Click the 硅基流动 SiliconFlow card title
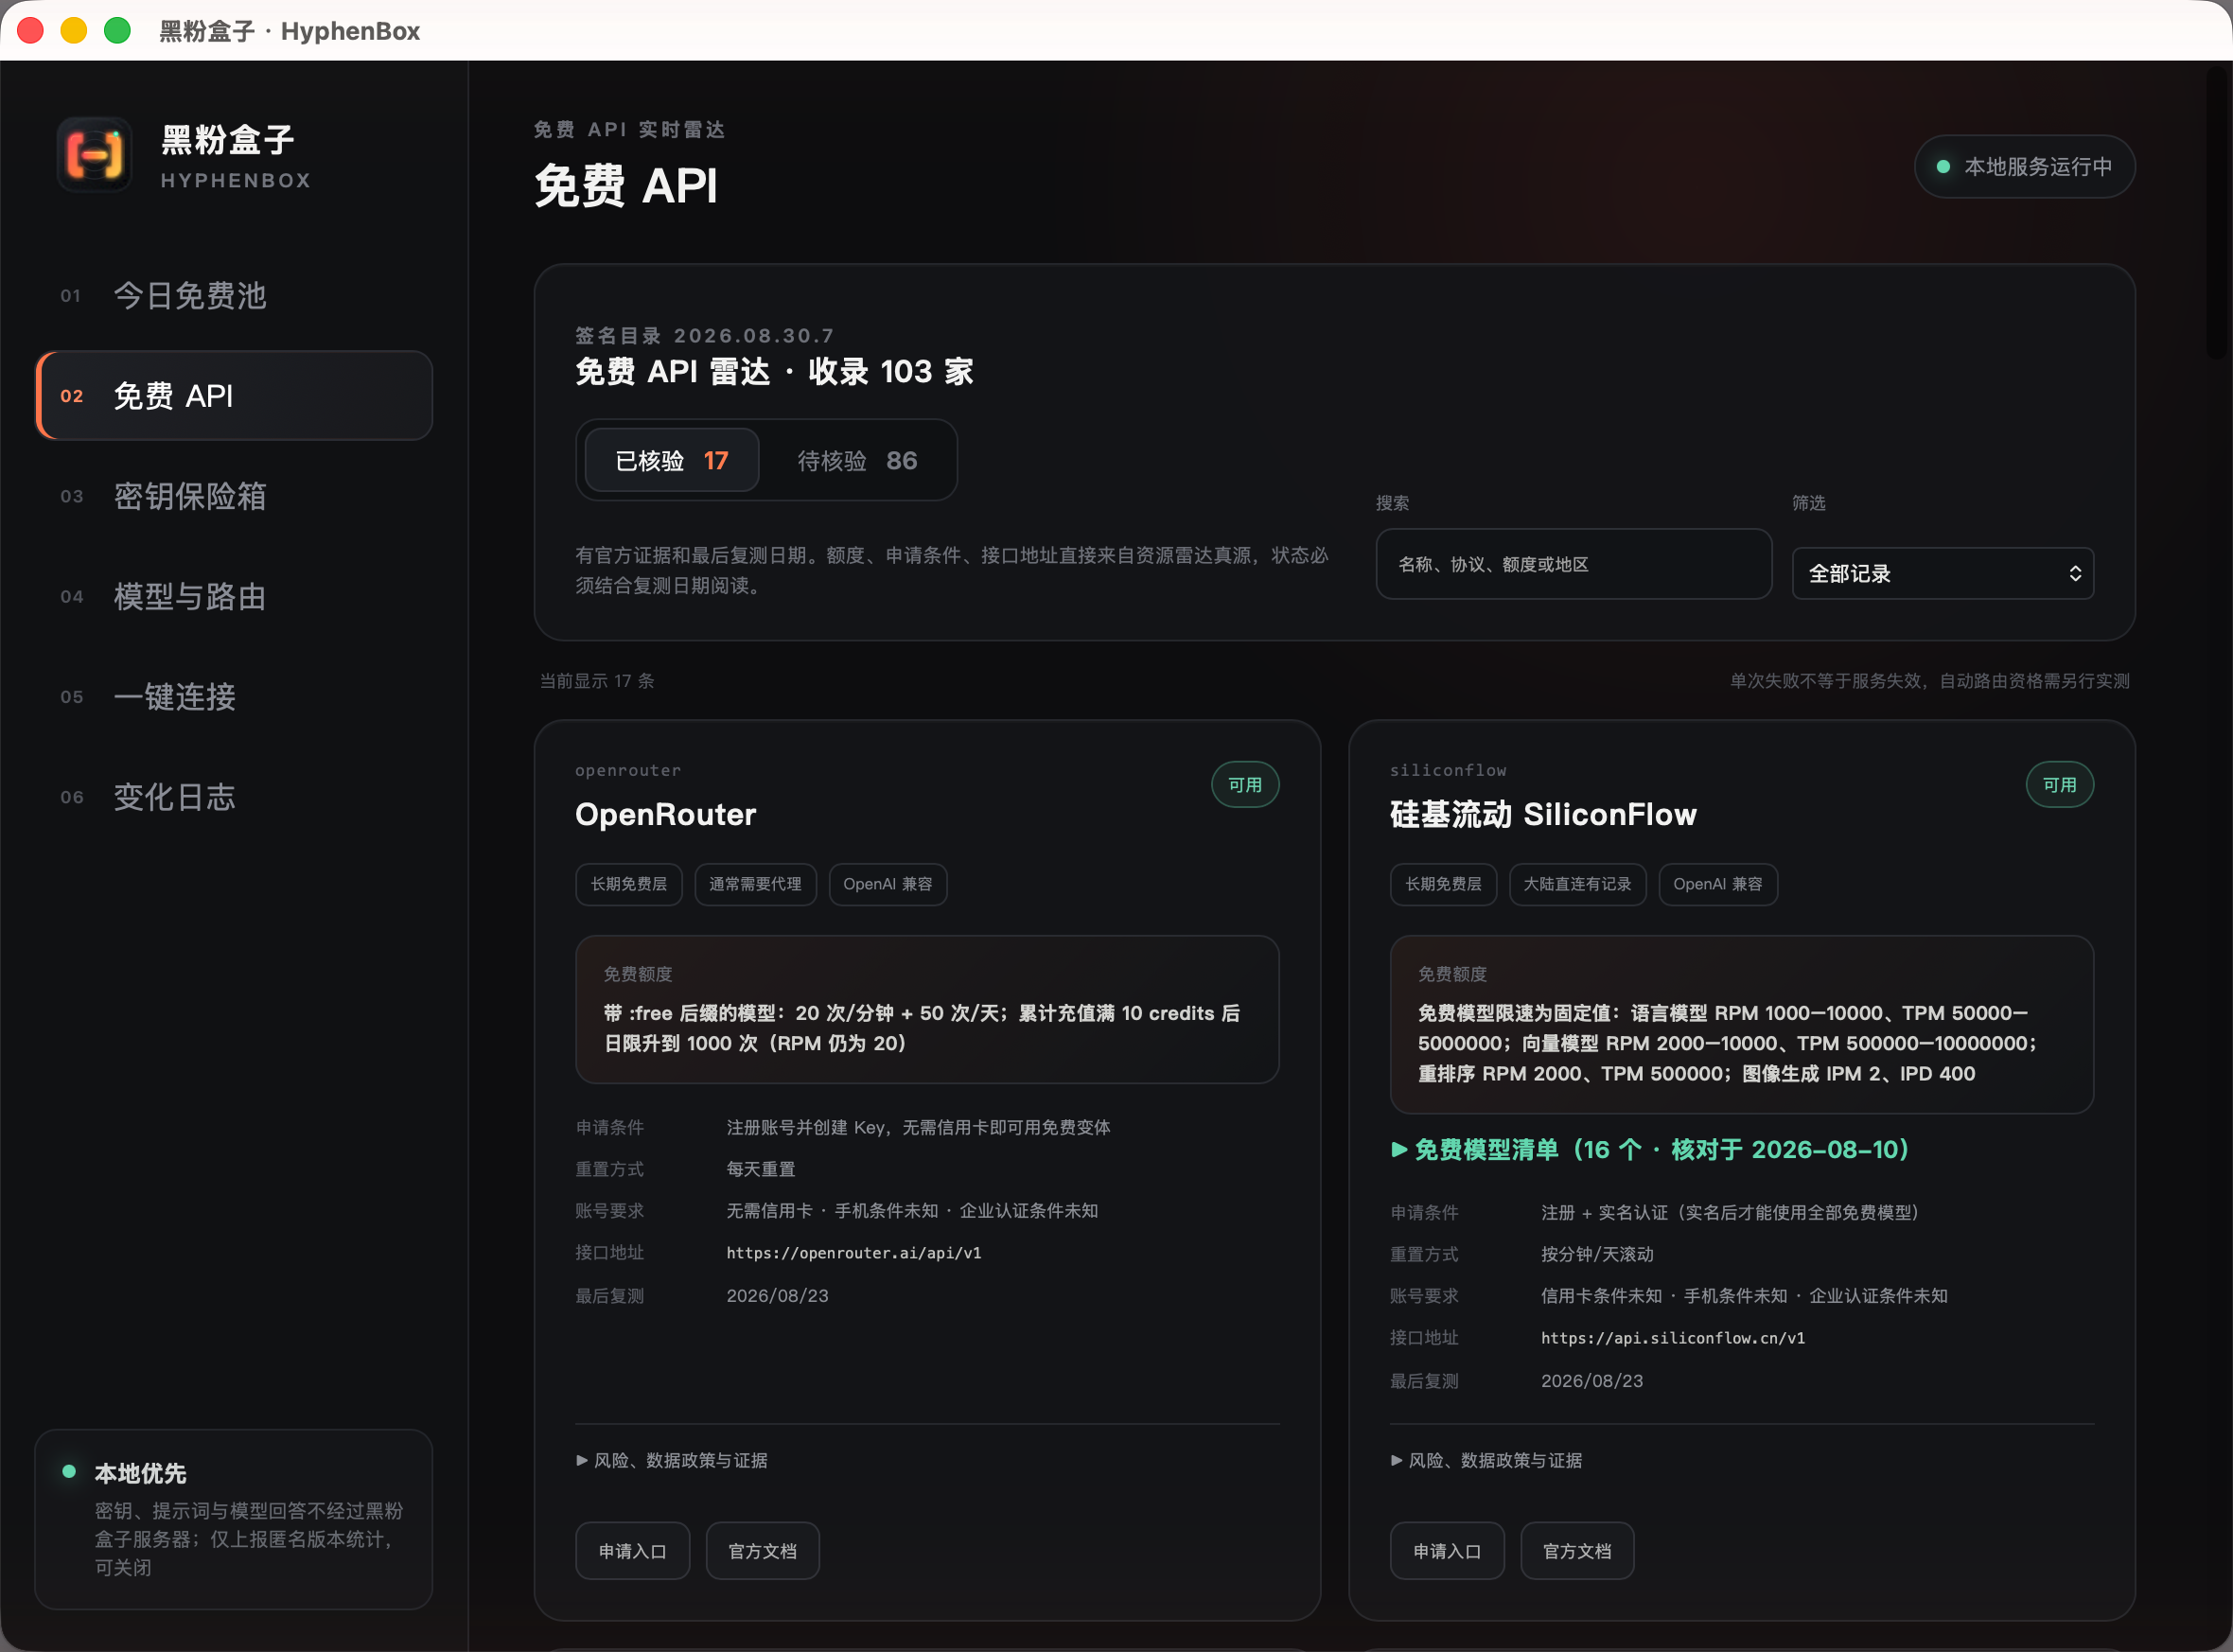 tap(1543, 815)
